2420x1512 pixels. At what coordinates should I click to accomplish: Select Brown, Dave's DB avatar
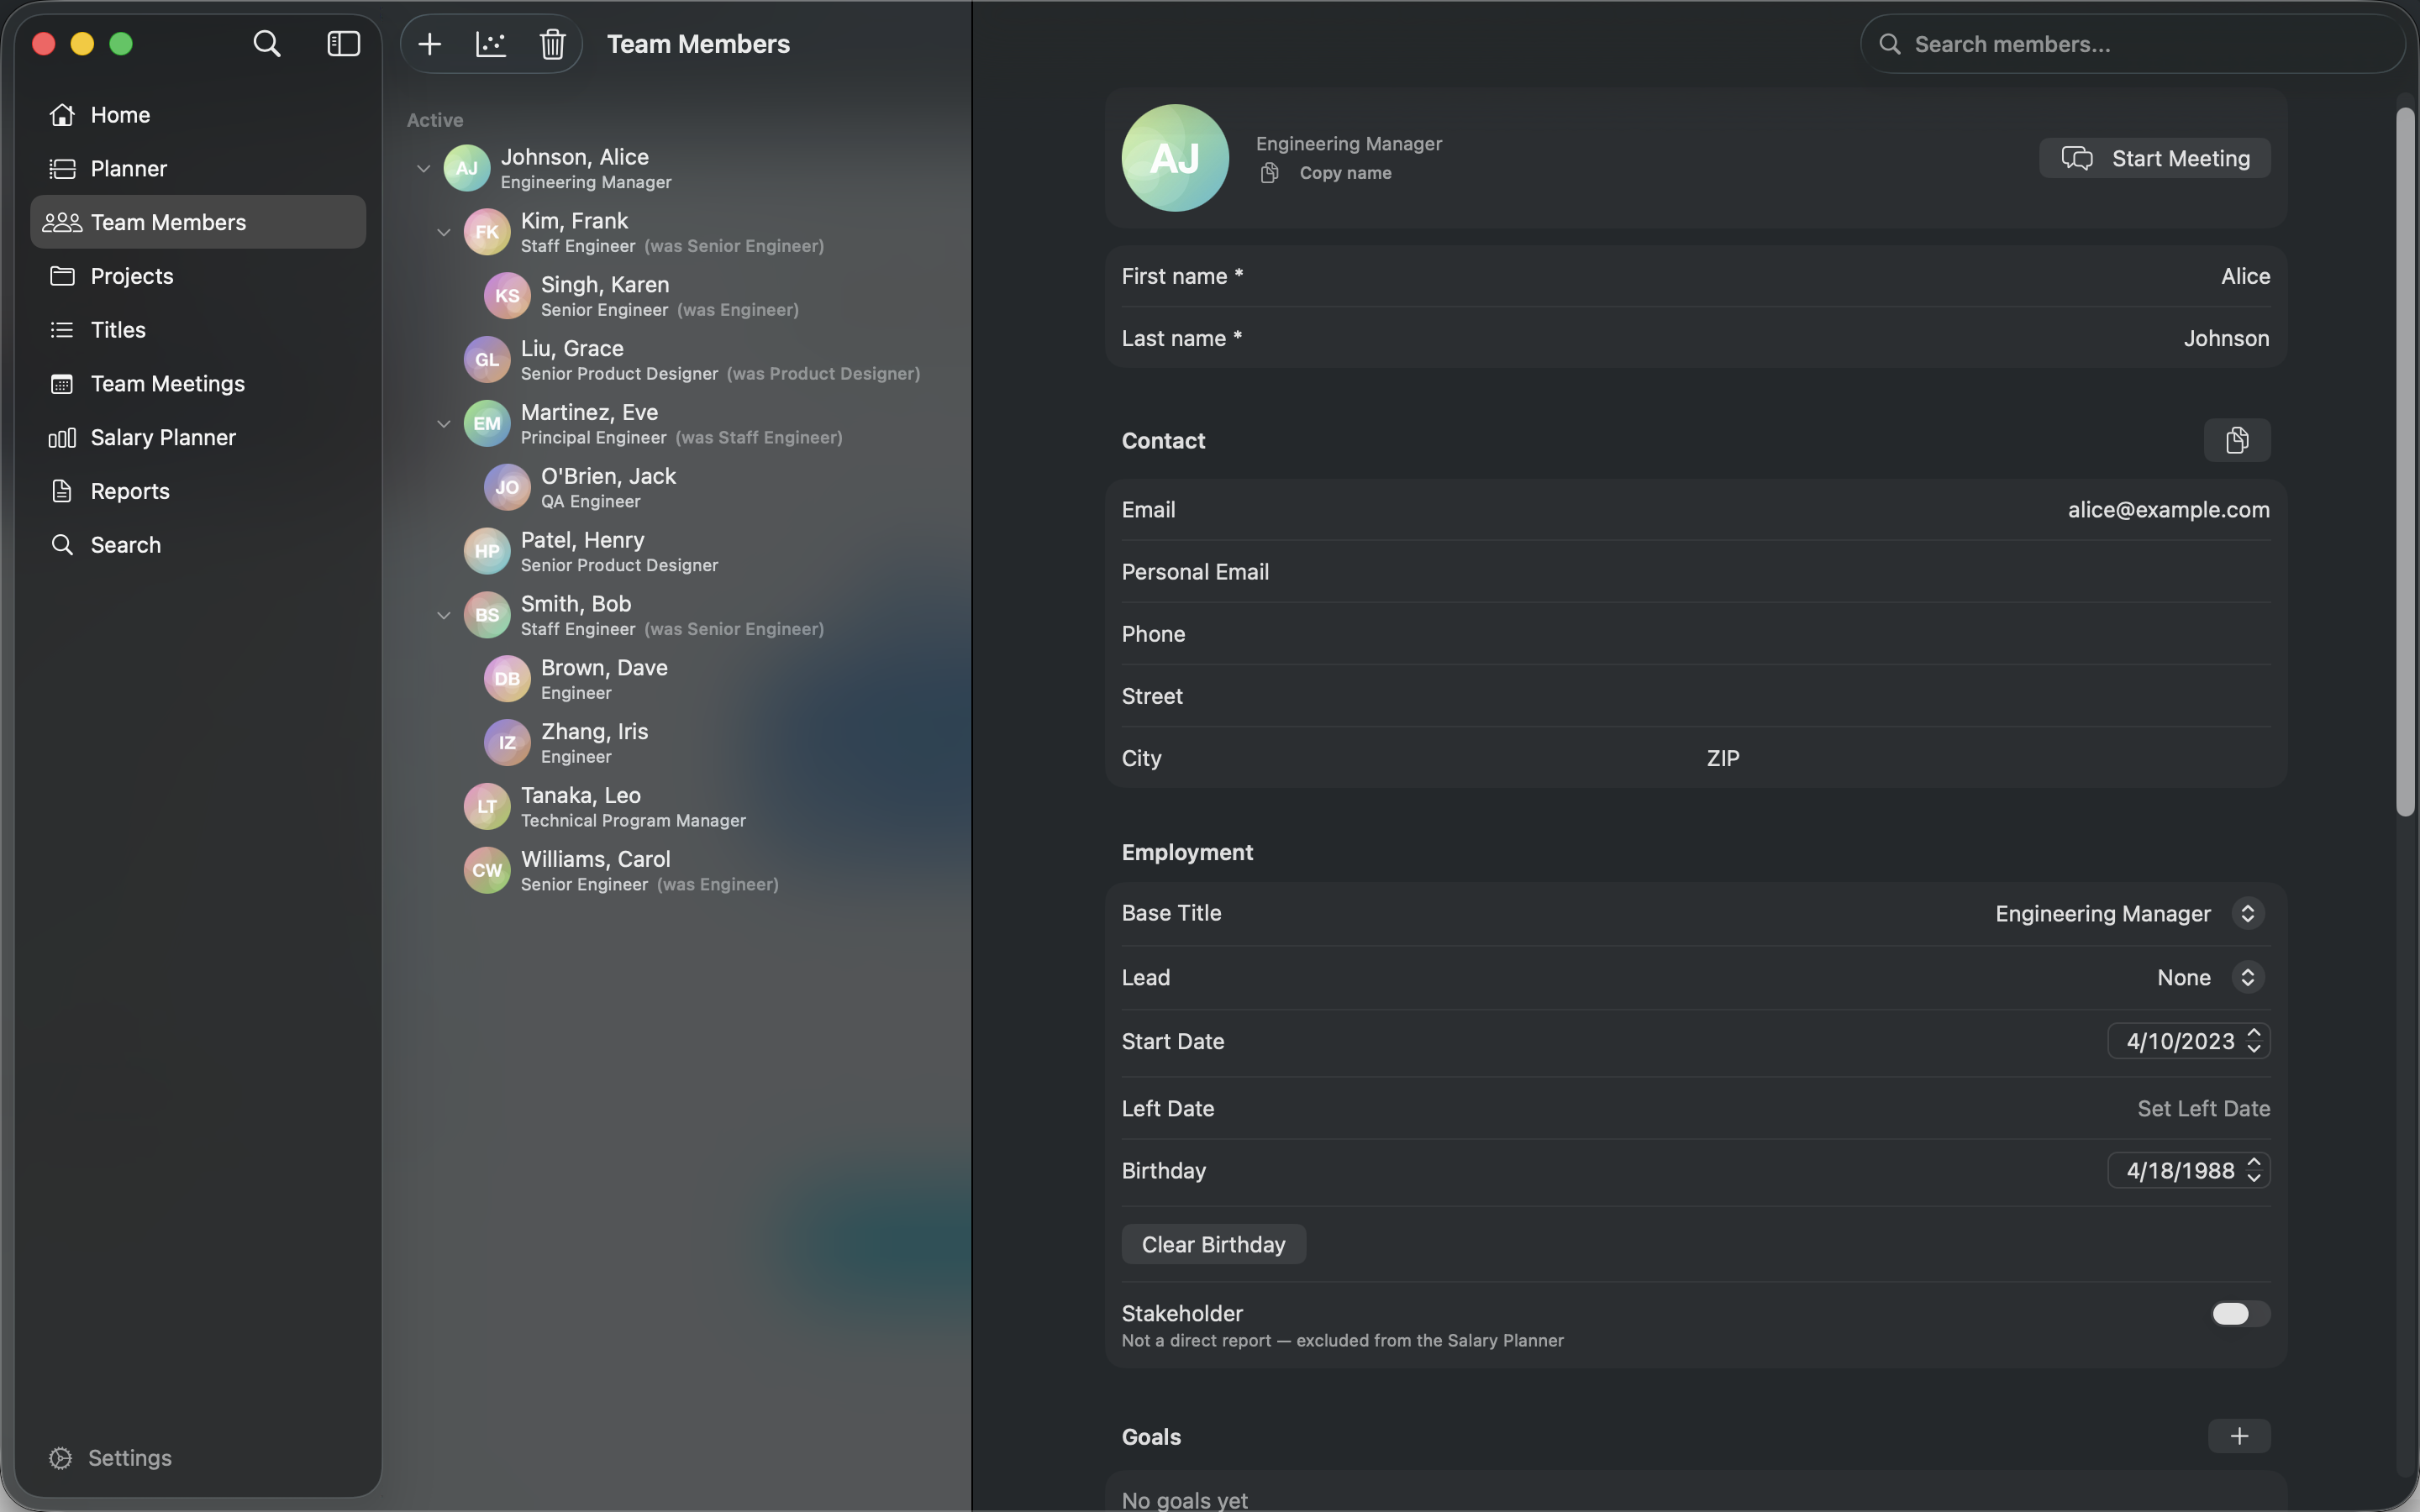pyautogui.click(x=507, y=679)
